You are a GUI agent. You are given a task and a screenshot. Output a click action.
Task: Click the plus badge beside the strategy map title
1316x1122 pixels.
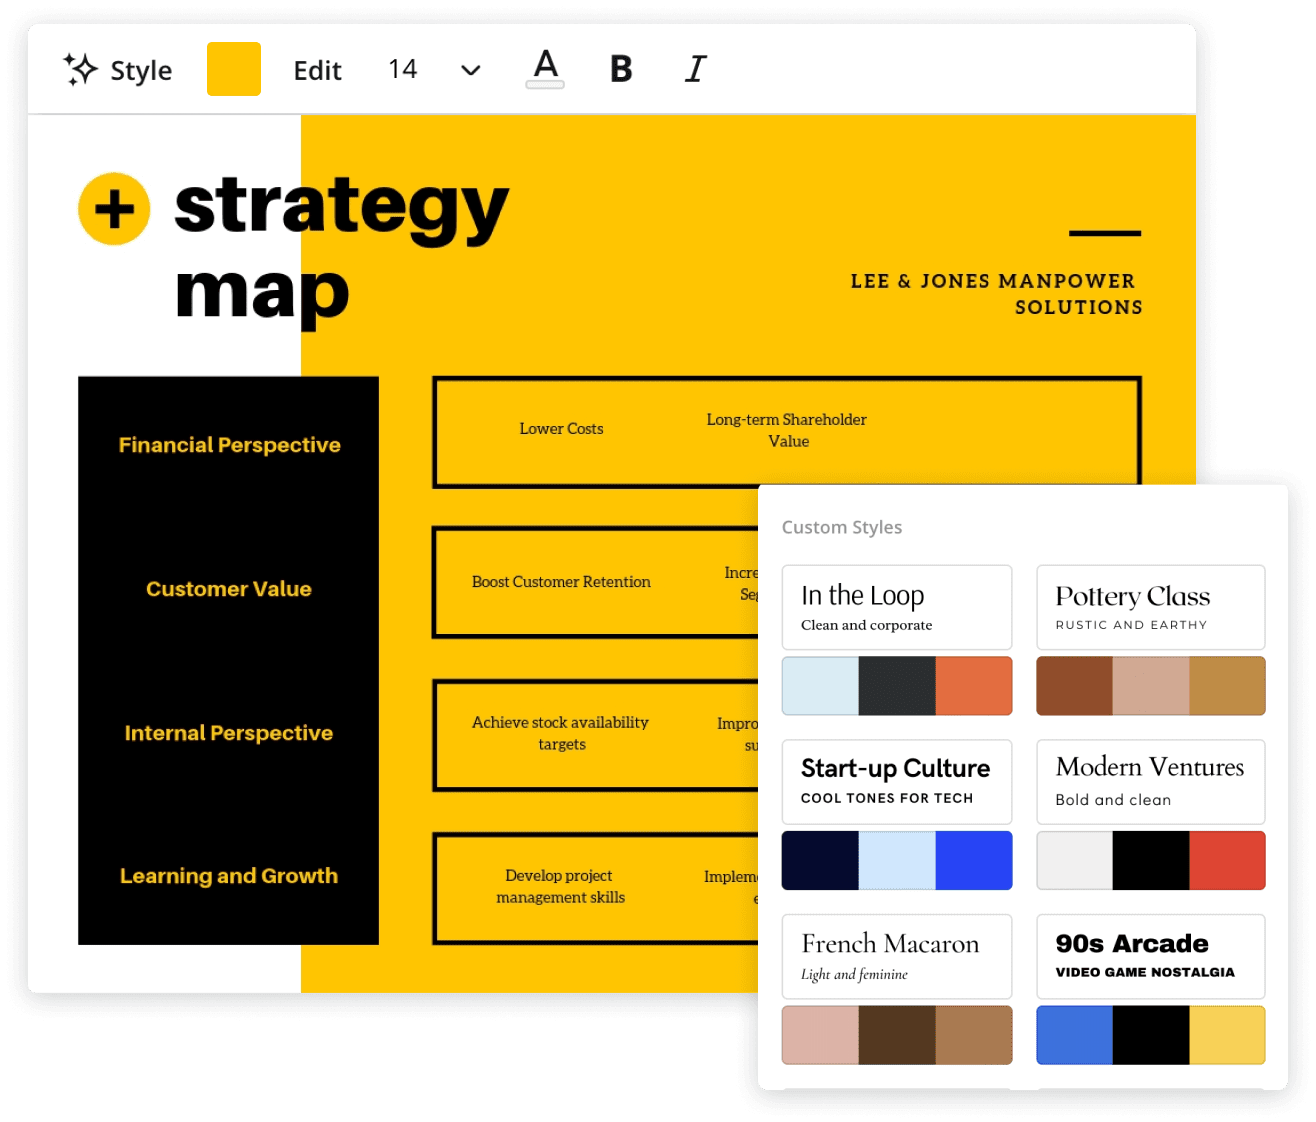tap(113, 208)
